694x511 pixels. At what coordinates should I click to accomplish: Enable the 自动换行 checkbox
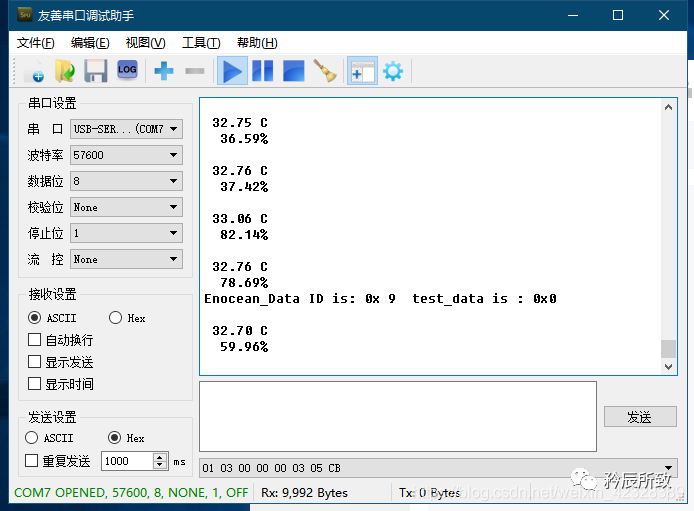35,340
